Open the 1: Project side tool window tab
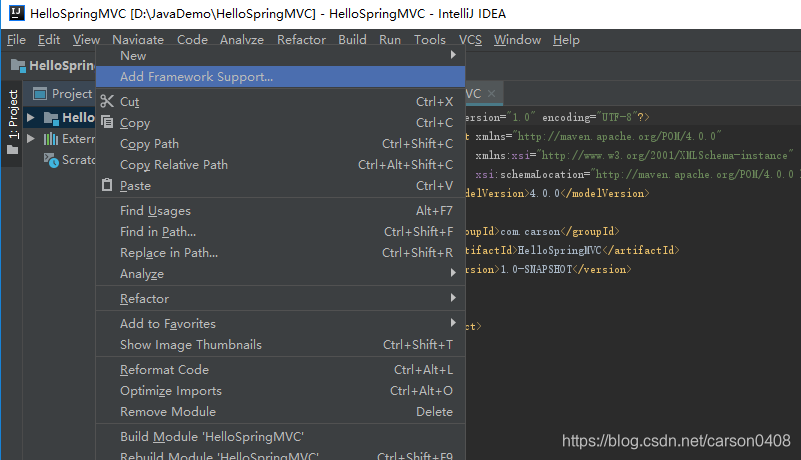This screenshot has width=801, height=460. pyautogui.click(x=12, y=123)
